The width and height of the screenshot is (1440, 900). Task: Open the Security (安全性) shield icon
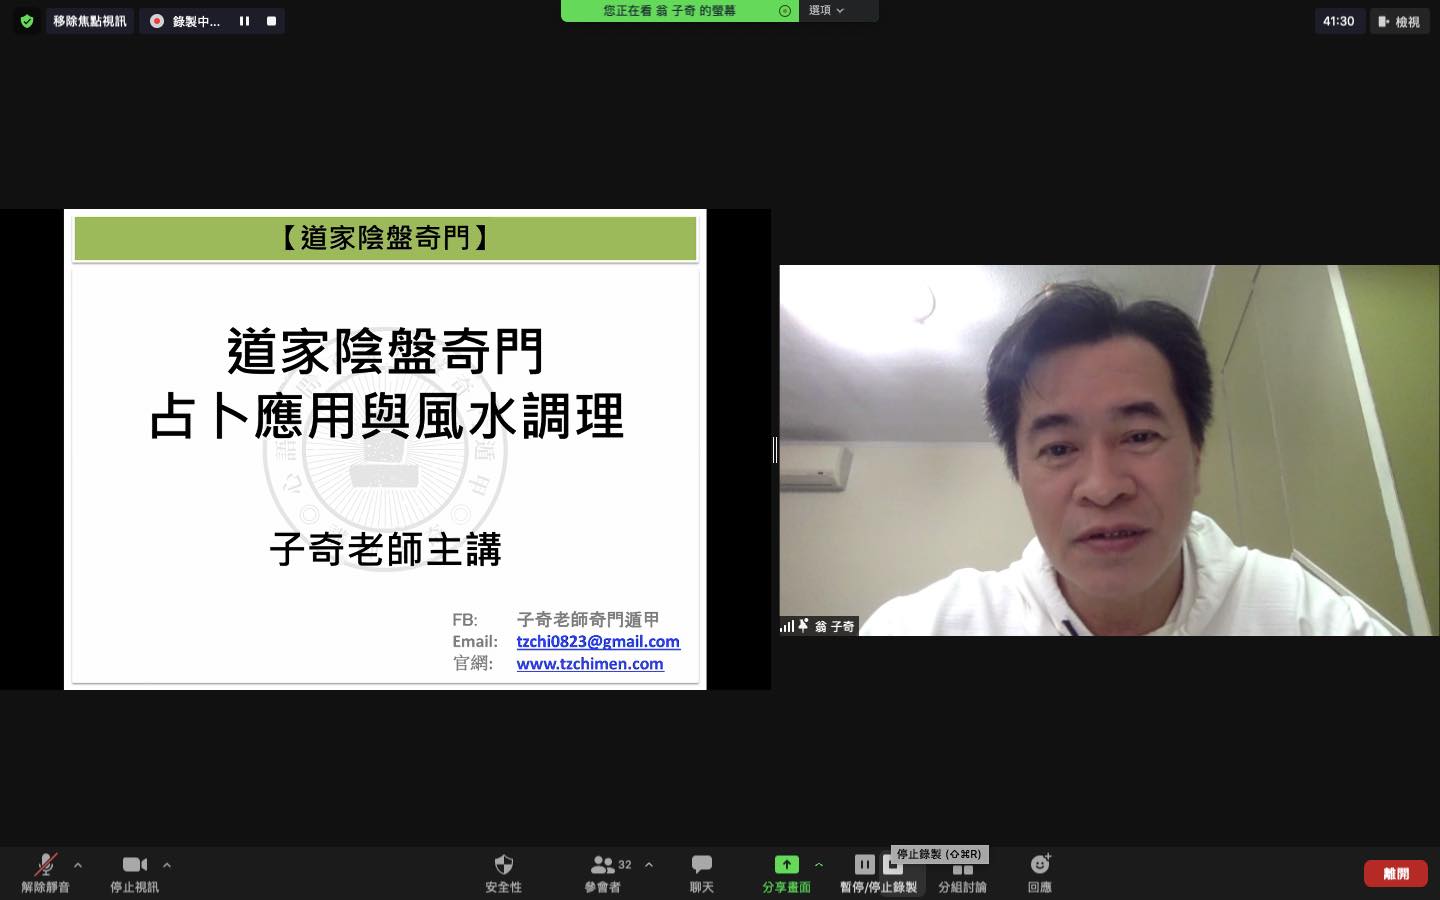pos(503,866)
